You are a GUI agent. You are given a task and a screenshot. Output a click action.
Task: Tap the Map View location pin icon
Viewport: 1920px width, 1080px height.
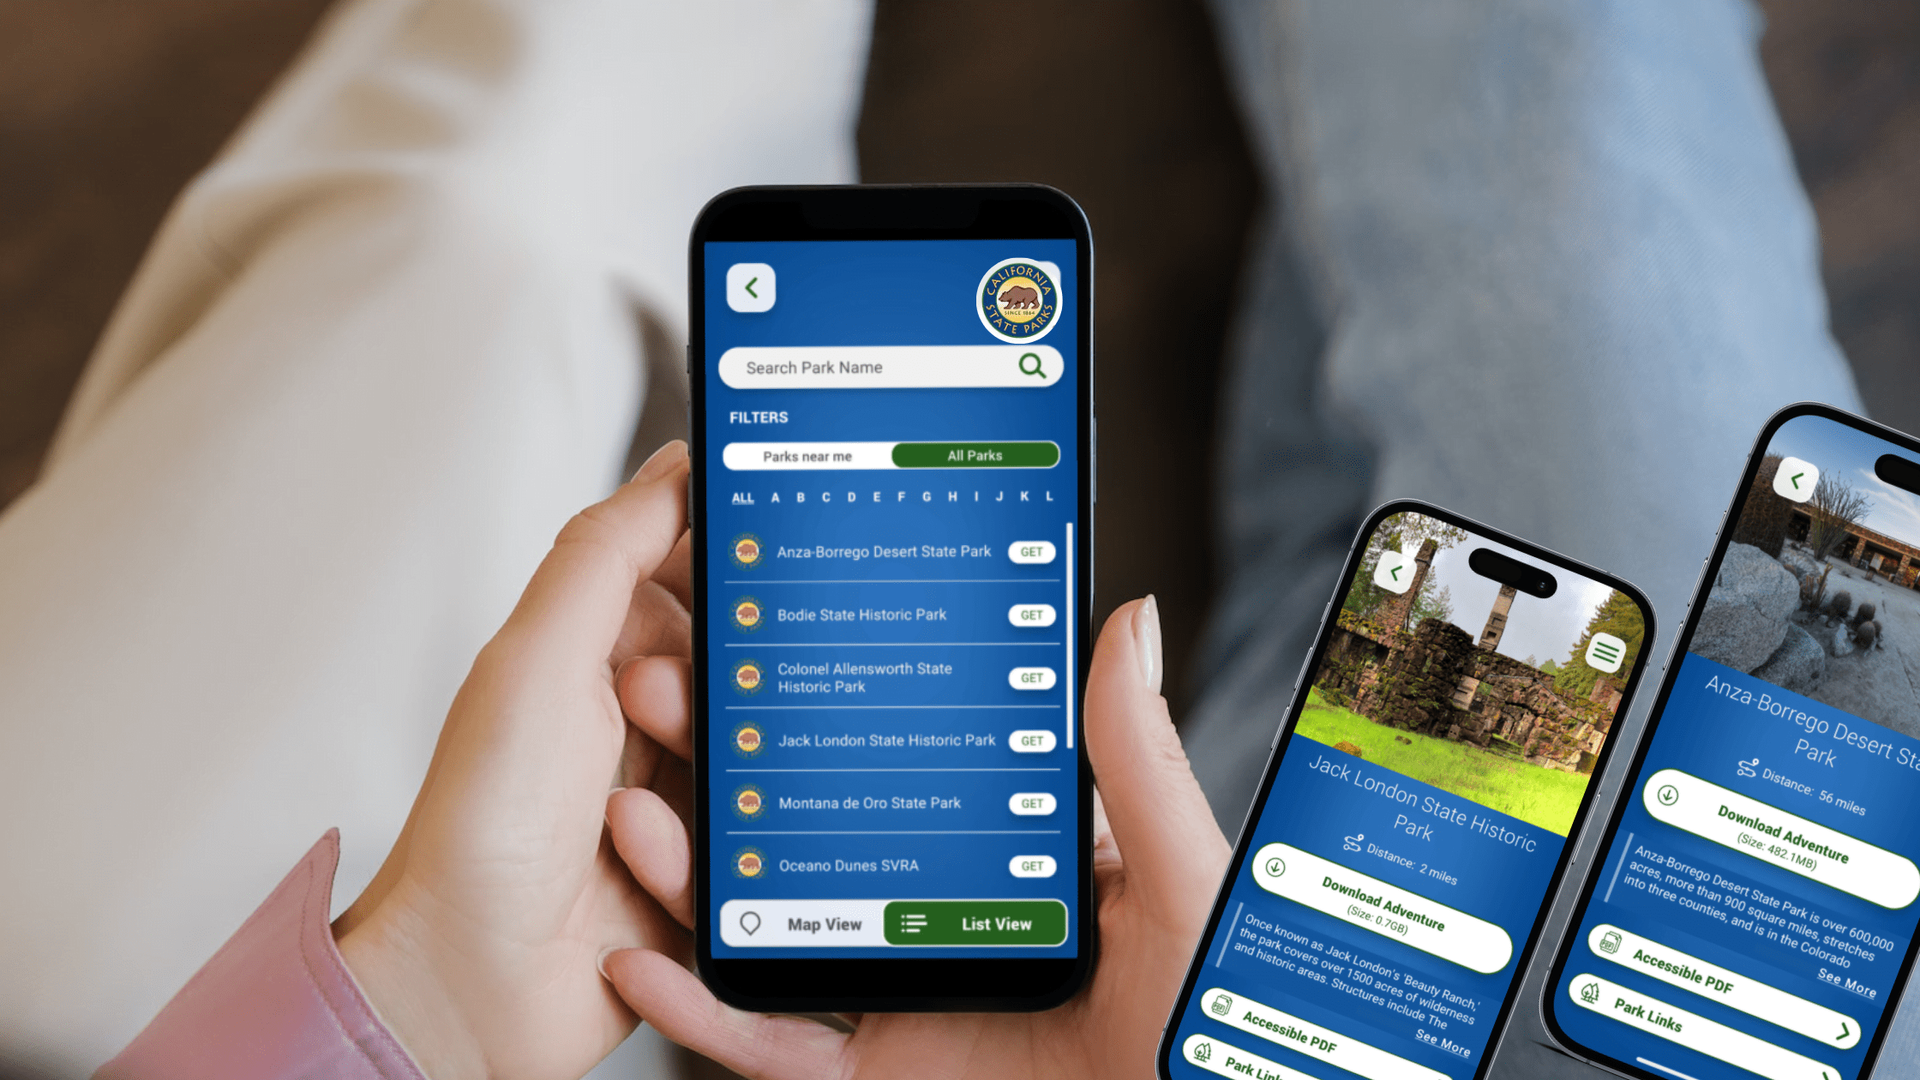click(749, 923)
